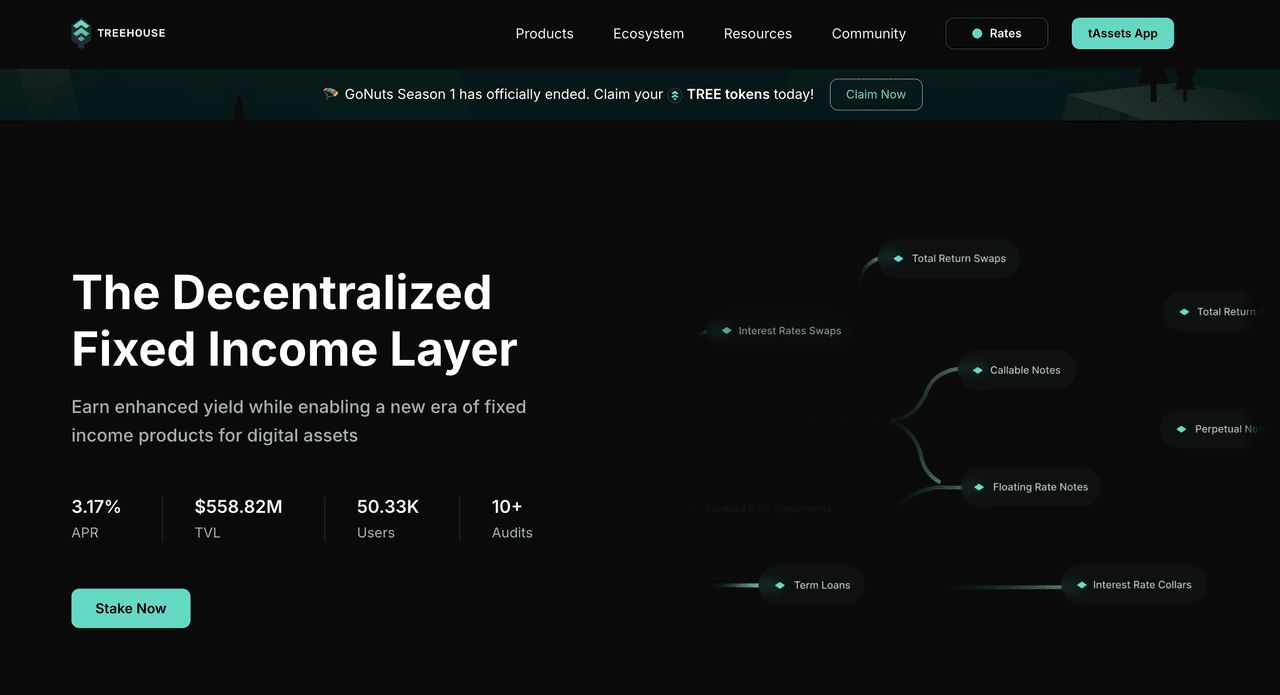Screen dimensions: 1280x695
Task: Click the $558.82M TVL statistic
Action: tap(238, 507)
